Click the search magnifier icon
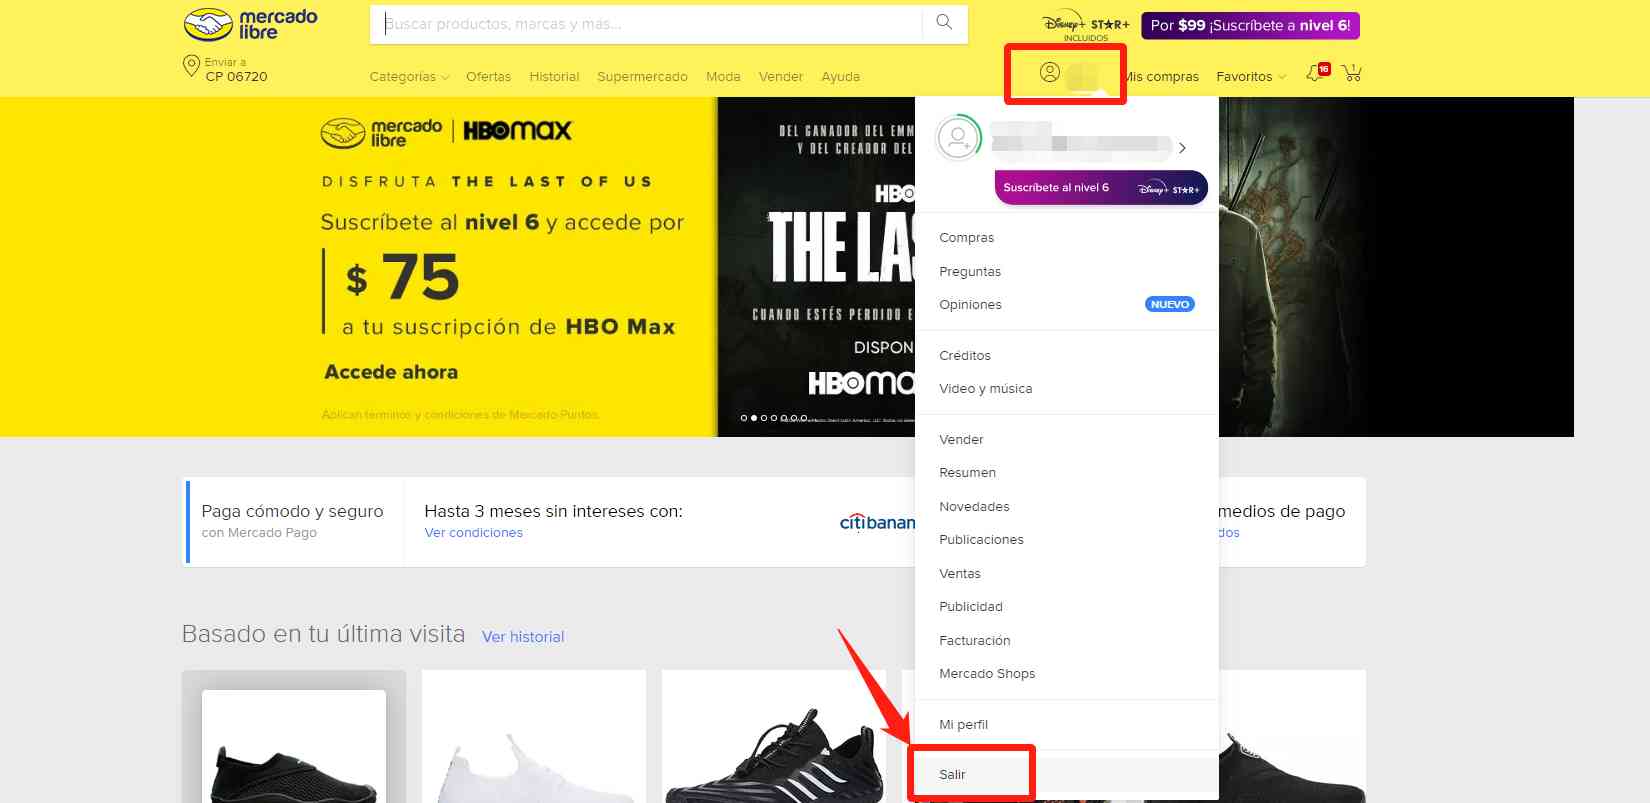The width and height of the screenshot is (1650, 803). 944,23
